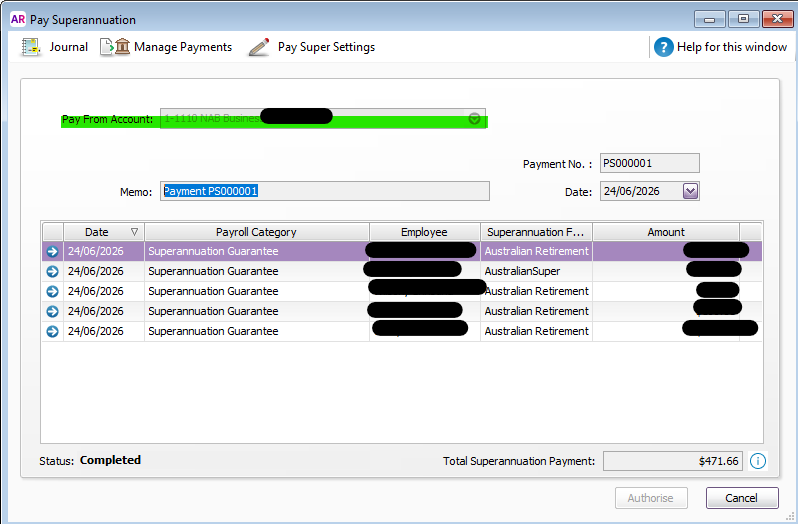Open the arrow icon for the AustralianSuper row

[x=52, y=271]
